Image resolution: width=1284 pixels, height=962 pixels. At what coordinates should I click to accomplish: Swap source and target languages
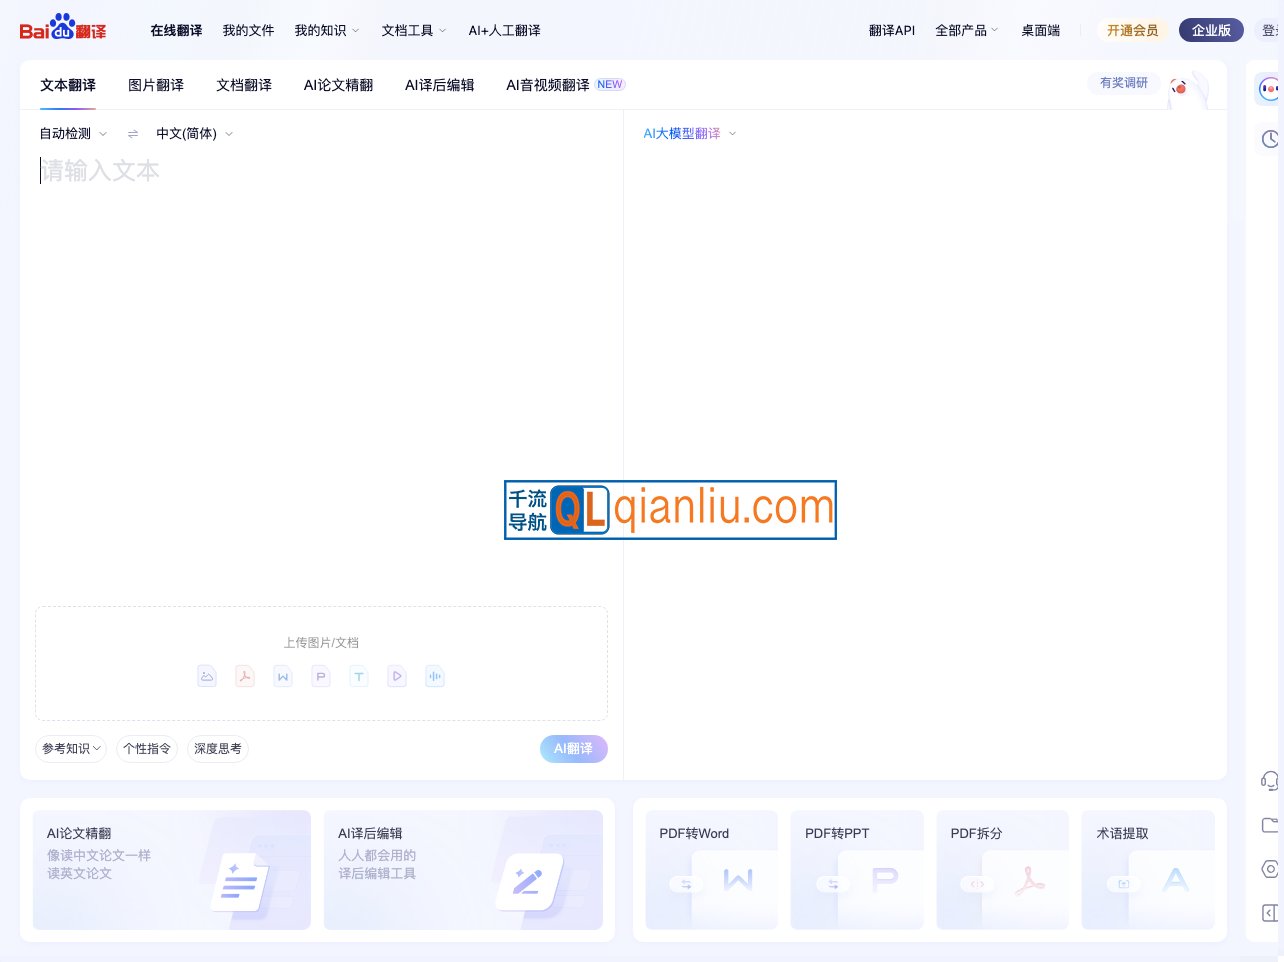coord(133,133)
